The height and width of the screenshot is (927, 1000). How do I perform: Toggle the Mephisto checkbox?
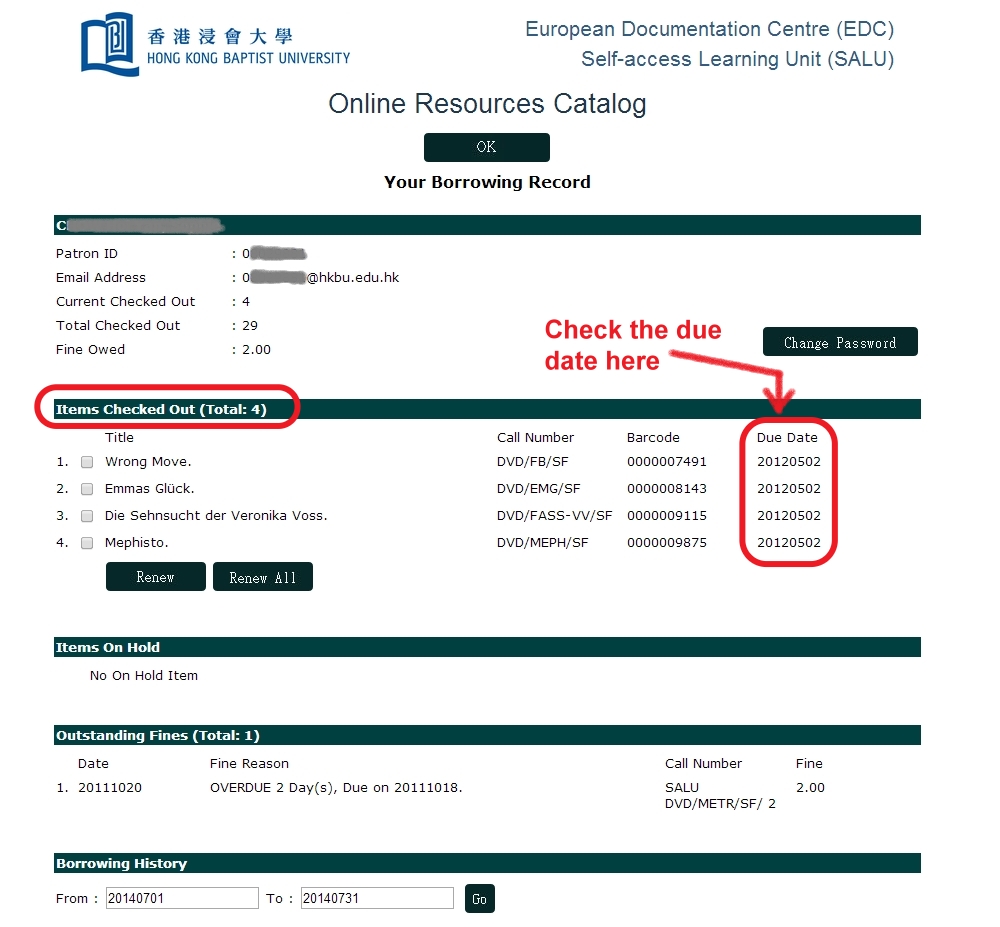tap(87, 543)
